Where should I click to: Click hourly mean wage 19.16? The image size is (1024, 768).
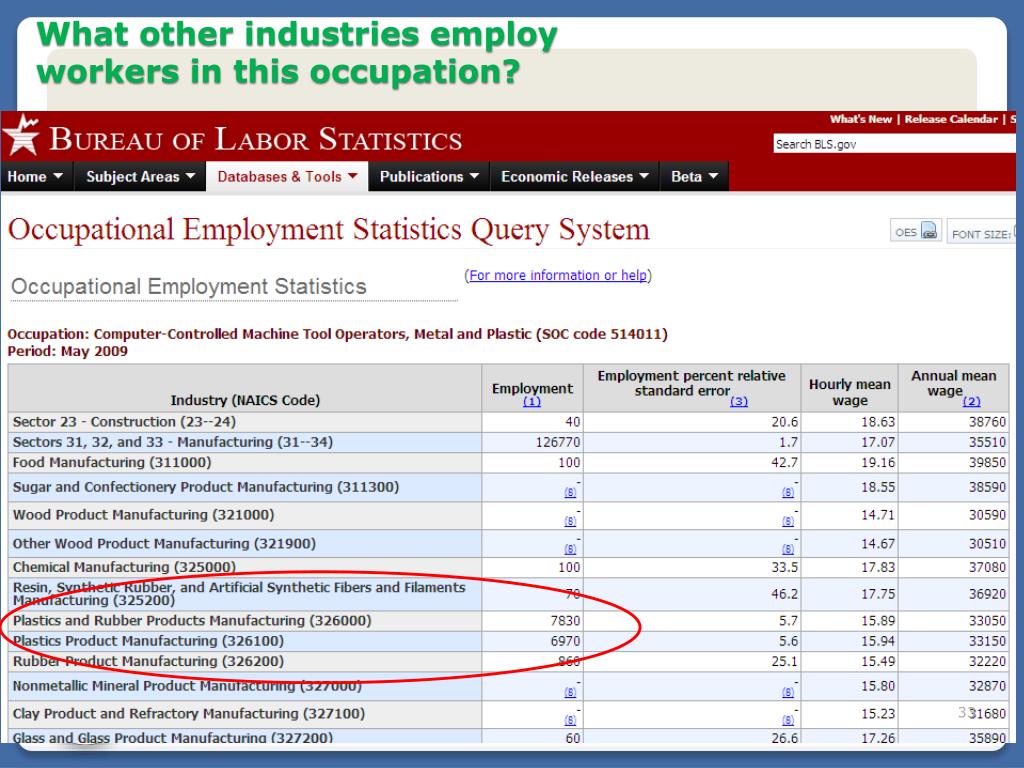tap(878, 462)
